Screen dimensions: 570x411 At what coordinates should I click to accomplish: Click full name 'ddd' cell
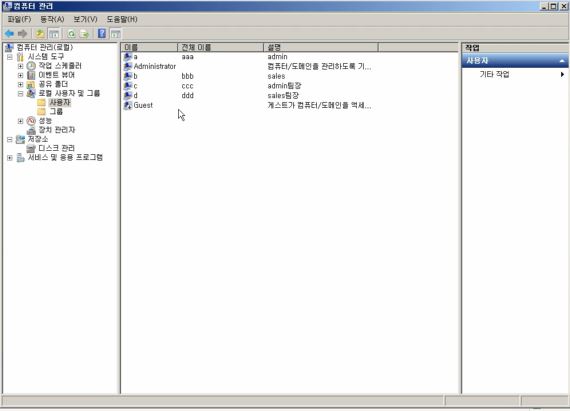pos(188,96)
